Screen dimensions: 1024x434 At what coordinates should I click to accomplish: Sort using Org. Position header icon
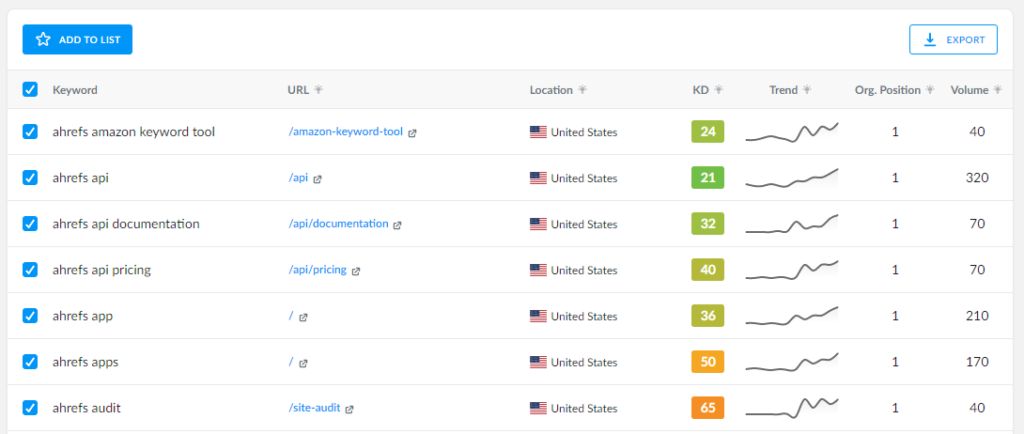click(929, 90)
